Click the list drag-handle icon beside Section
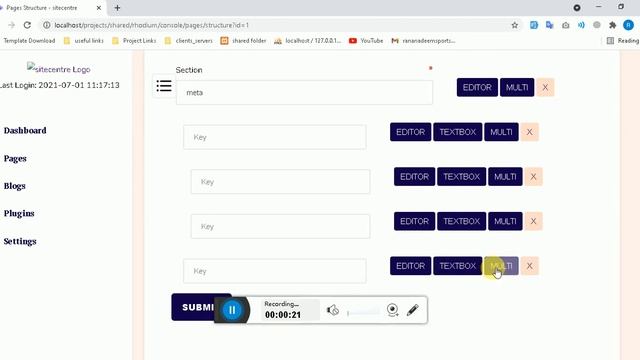The height and width of the screenshot is (360, 640). tap(164, 86)
